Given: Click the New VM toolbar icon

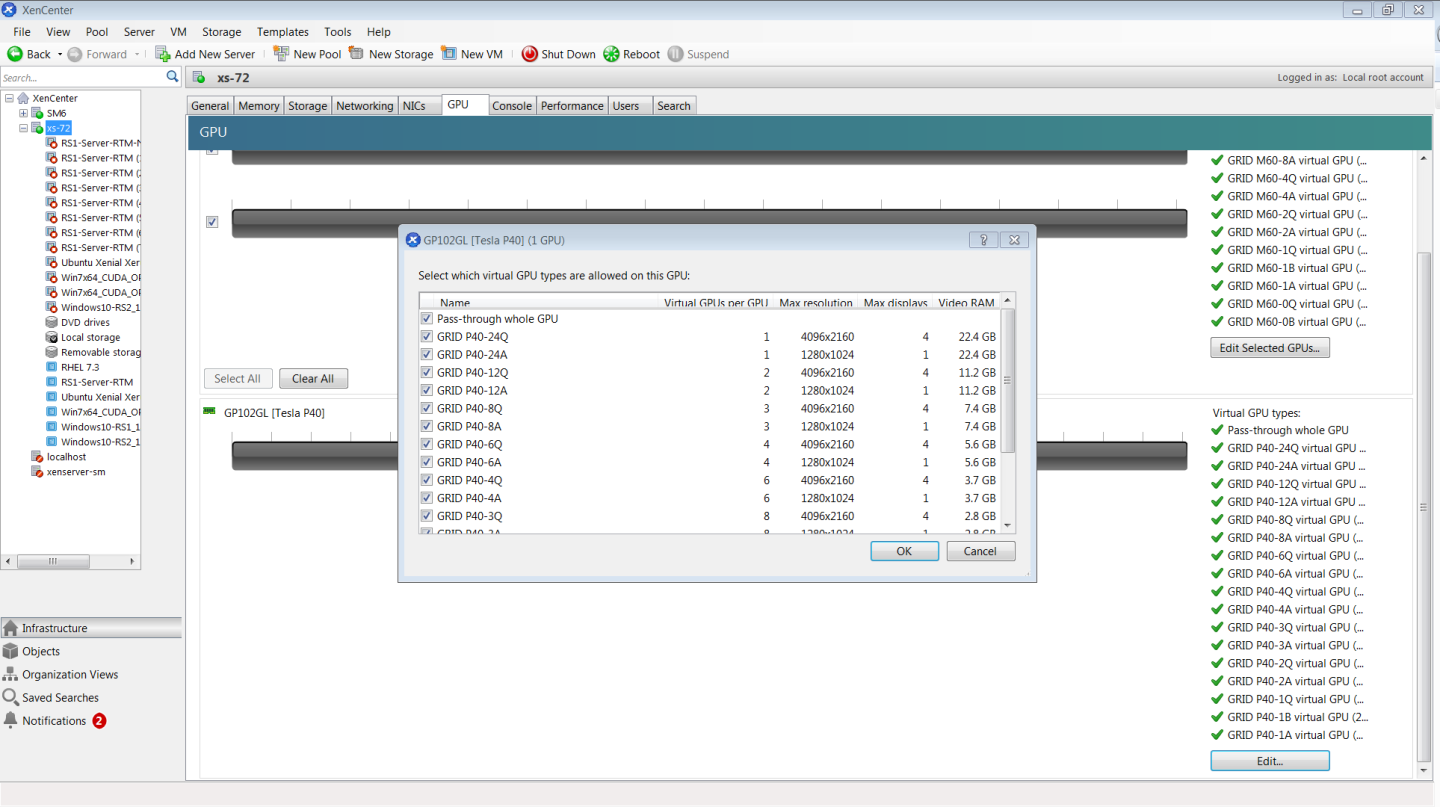Looking at the screenshot, I should (447, 54).
